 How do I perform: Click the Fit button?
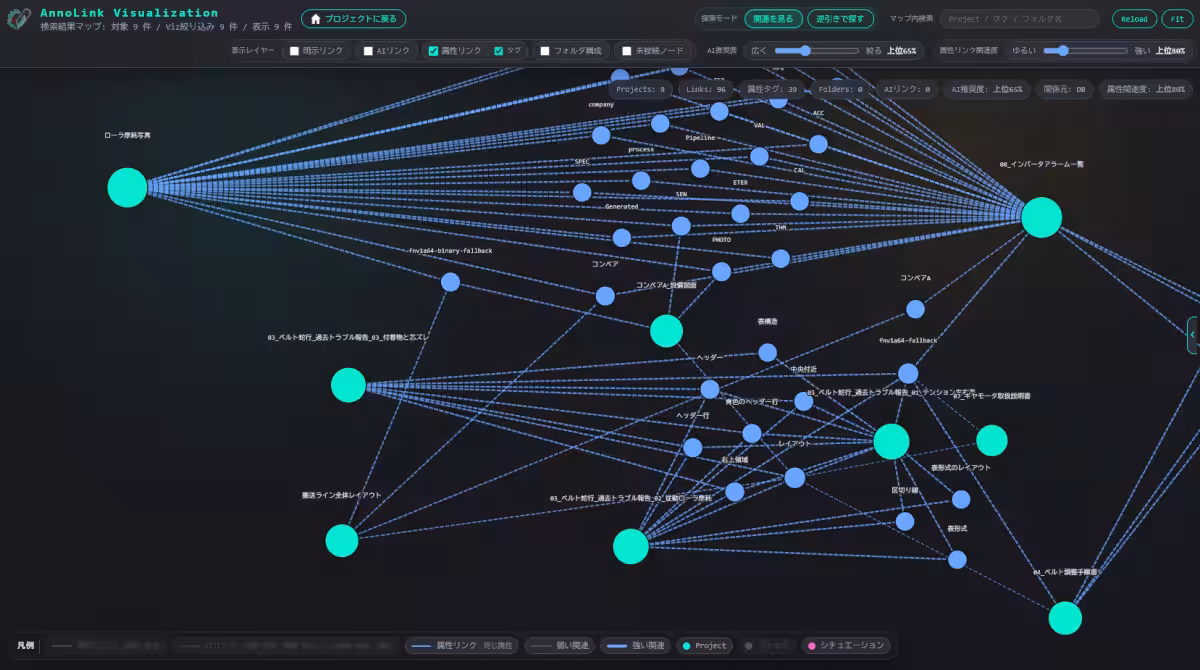(1177, 19)
